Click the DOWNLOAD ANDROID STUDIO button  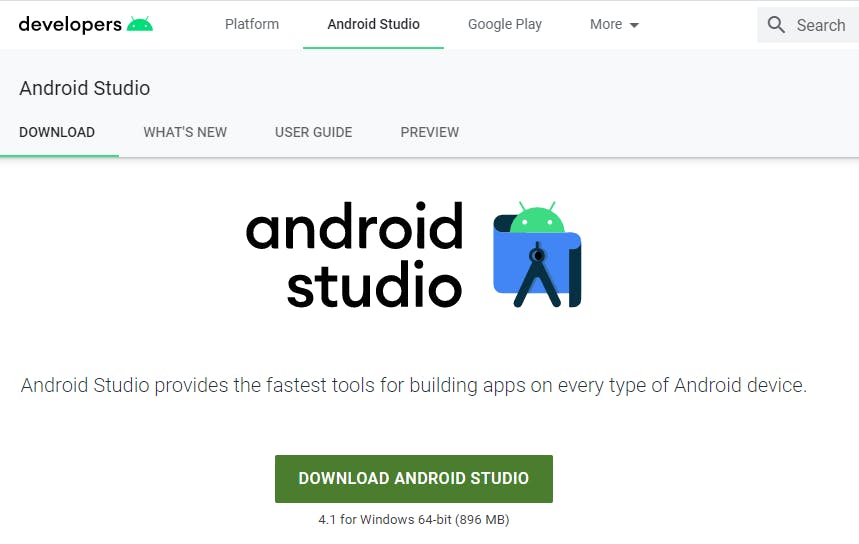pyautogui.click(x=414, y=478)
